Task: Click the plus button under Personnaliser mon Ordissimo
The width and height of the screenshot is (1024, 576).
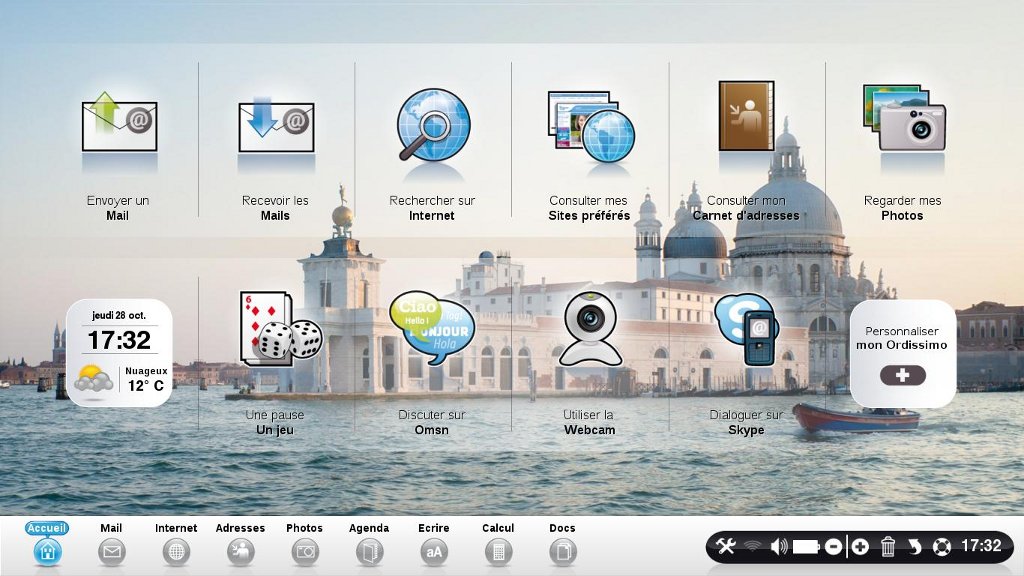Action: 902,375
